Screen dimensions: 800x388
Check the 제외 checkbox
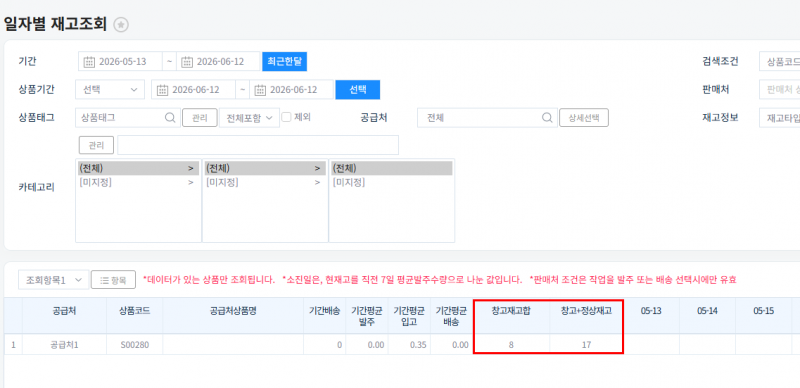click(286, 117)
